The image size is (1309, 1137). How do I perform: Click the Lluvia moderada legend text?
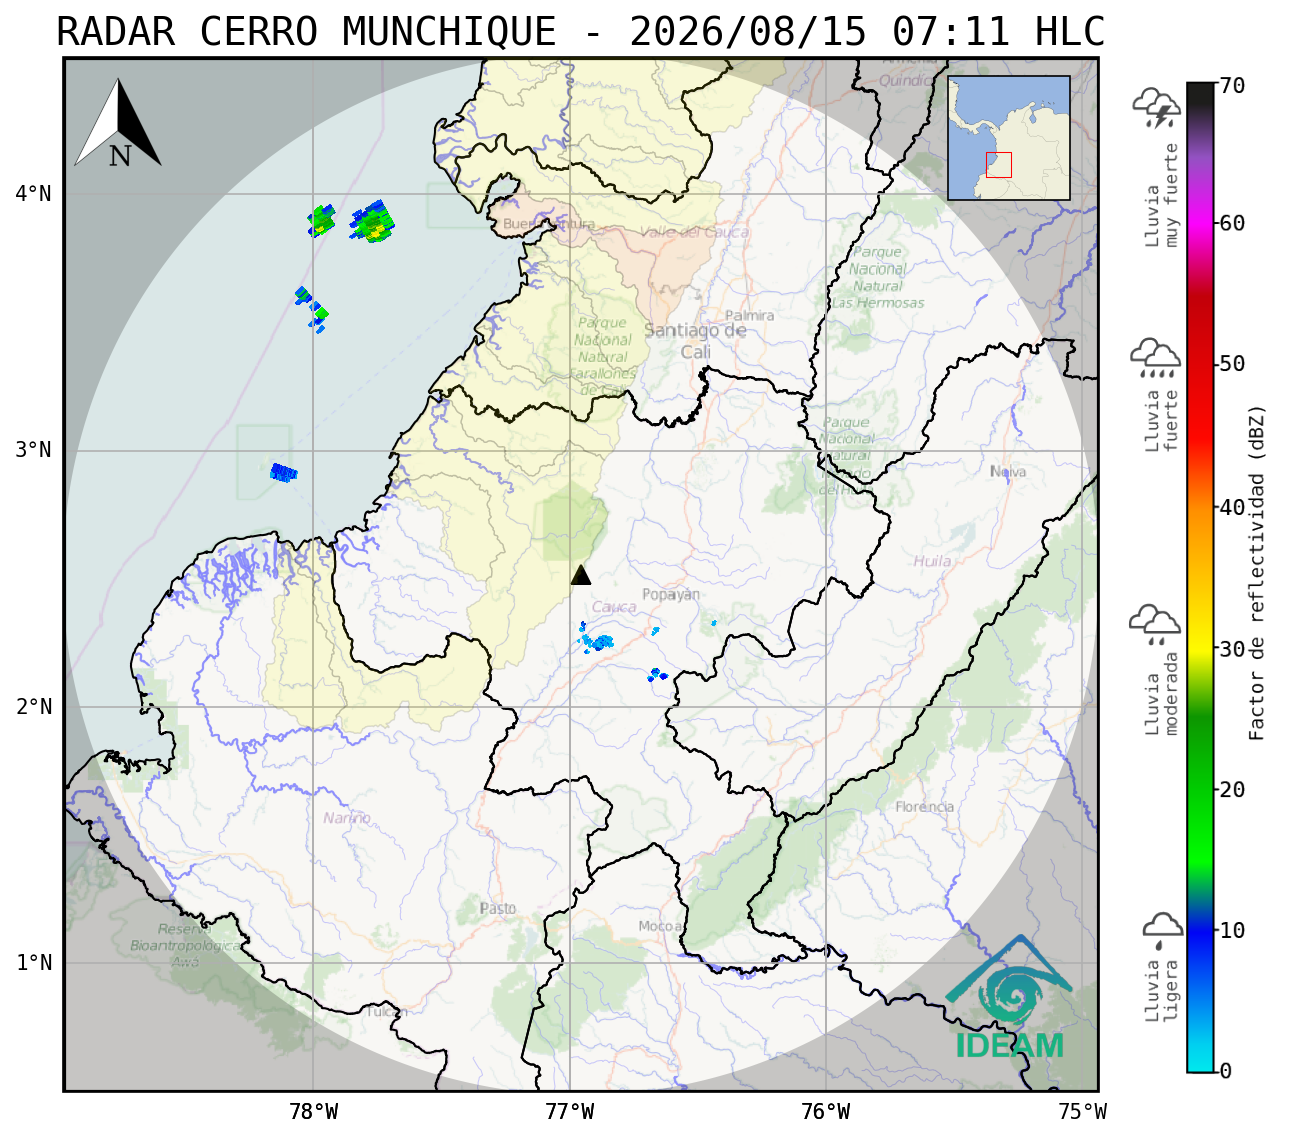[x=1163, y=694]
